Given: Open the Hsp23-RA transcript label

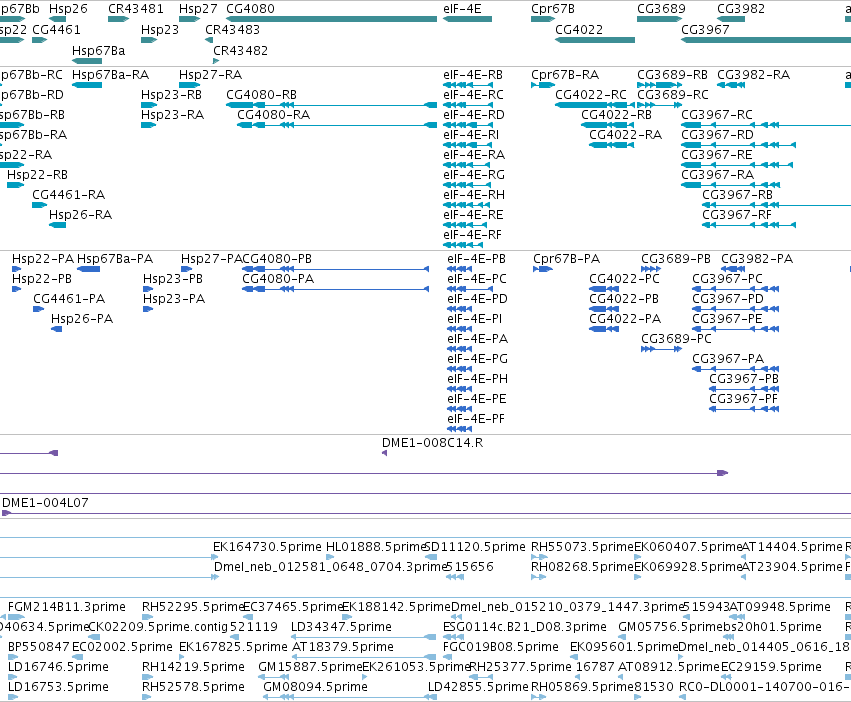Looking at the screenshot, I should pos(173,115).
